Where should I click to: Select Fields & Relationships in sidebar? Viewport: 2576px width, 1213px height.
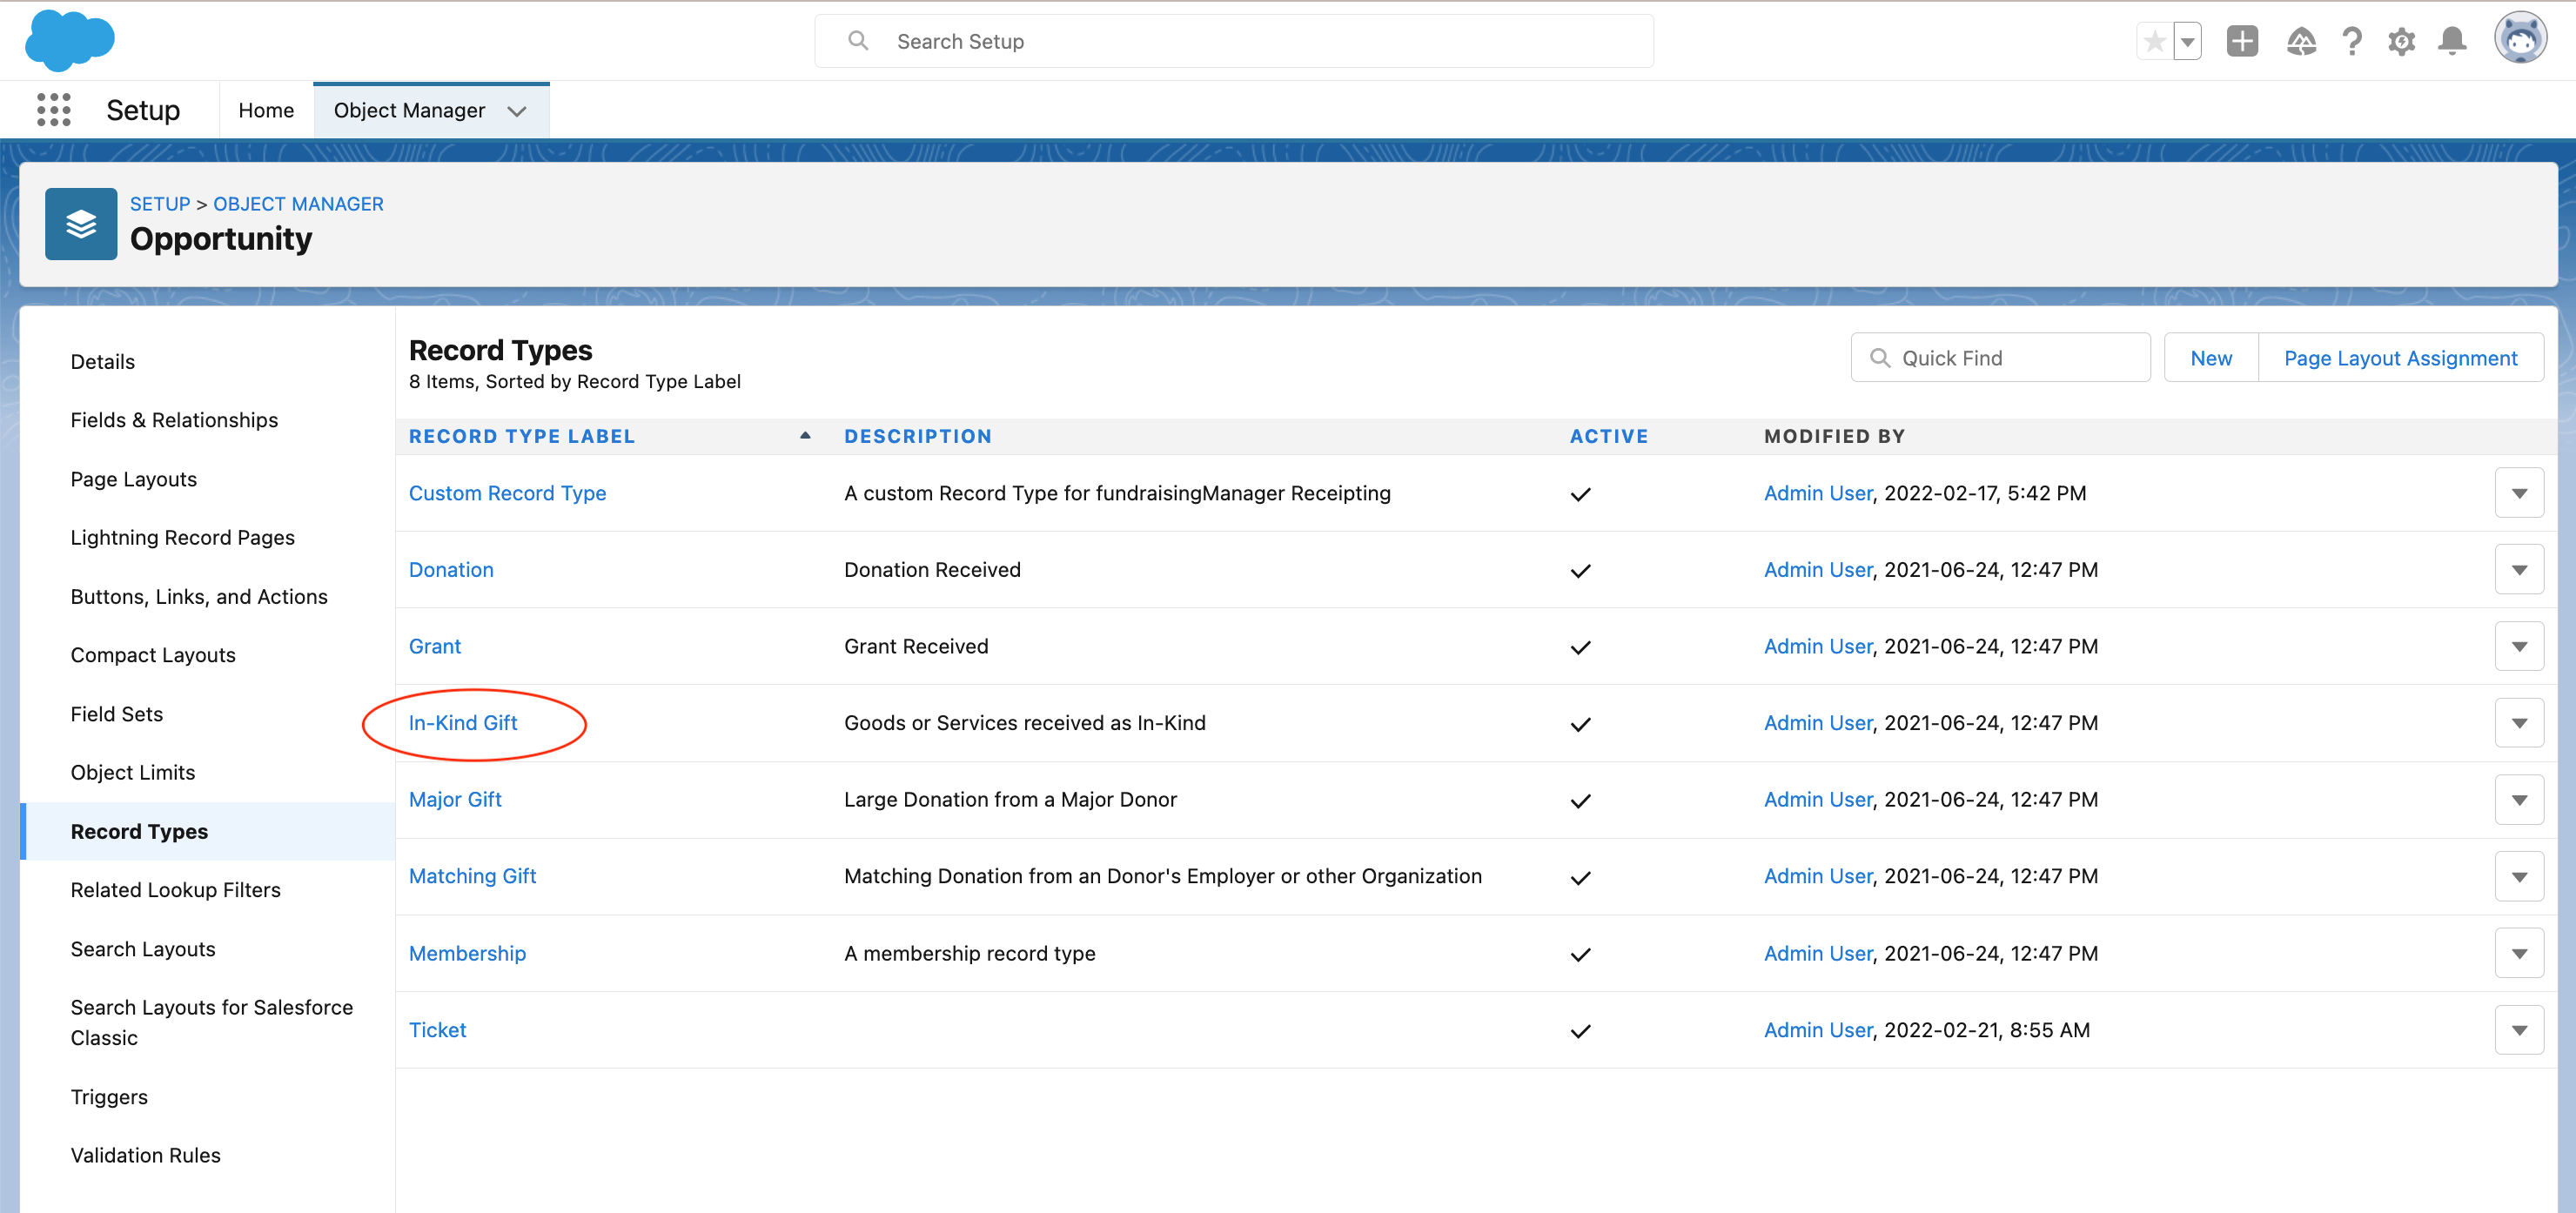(x=174, y=420)
